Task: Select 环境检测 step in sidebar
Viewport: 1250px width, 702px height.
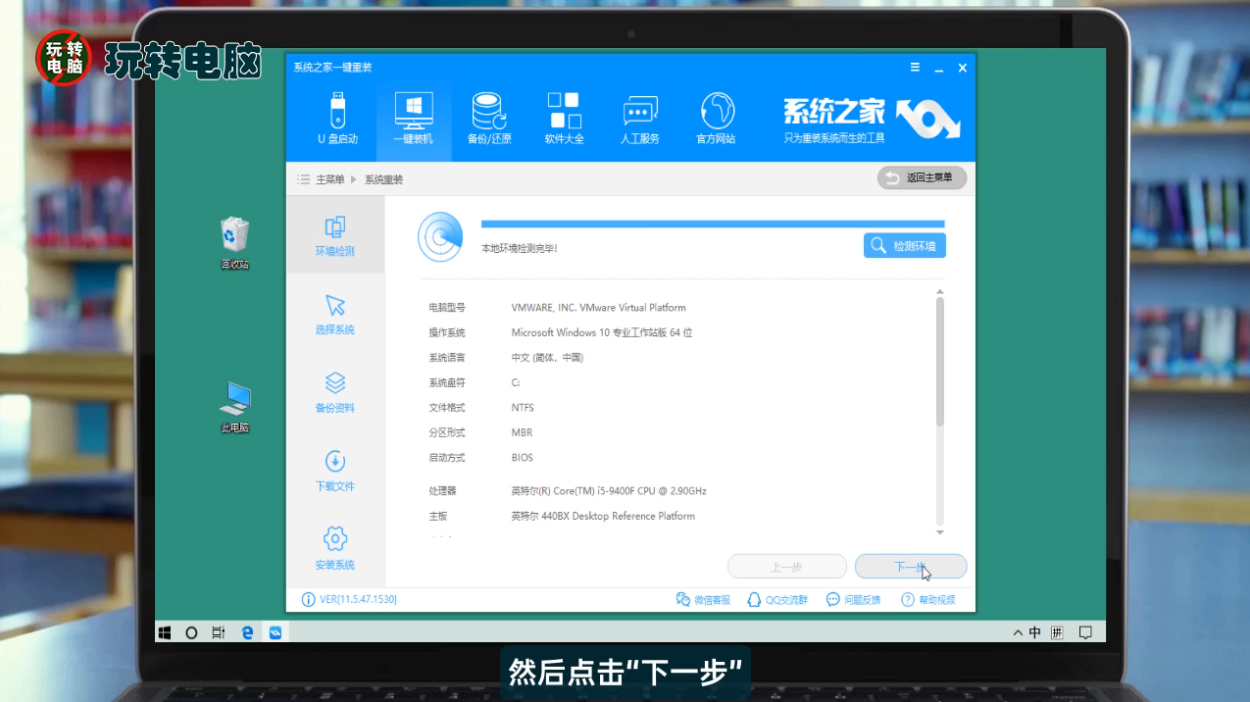Action: pos(335,235)
